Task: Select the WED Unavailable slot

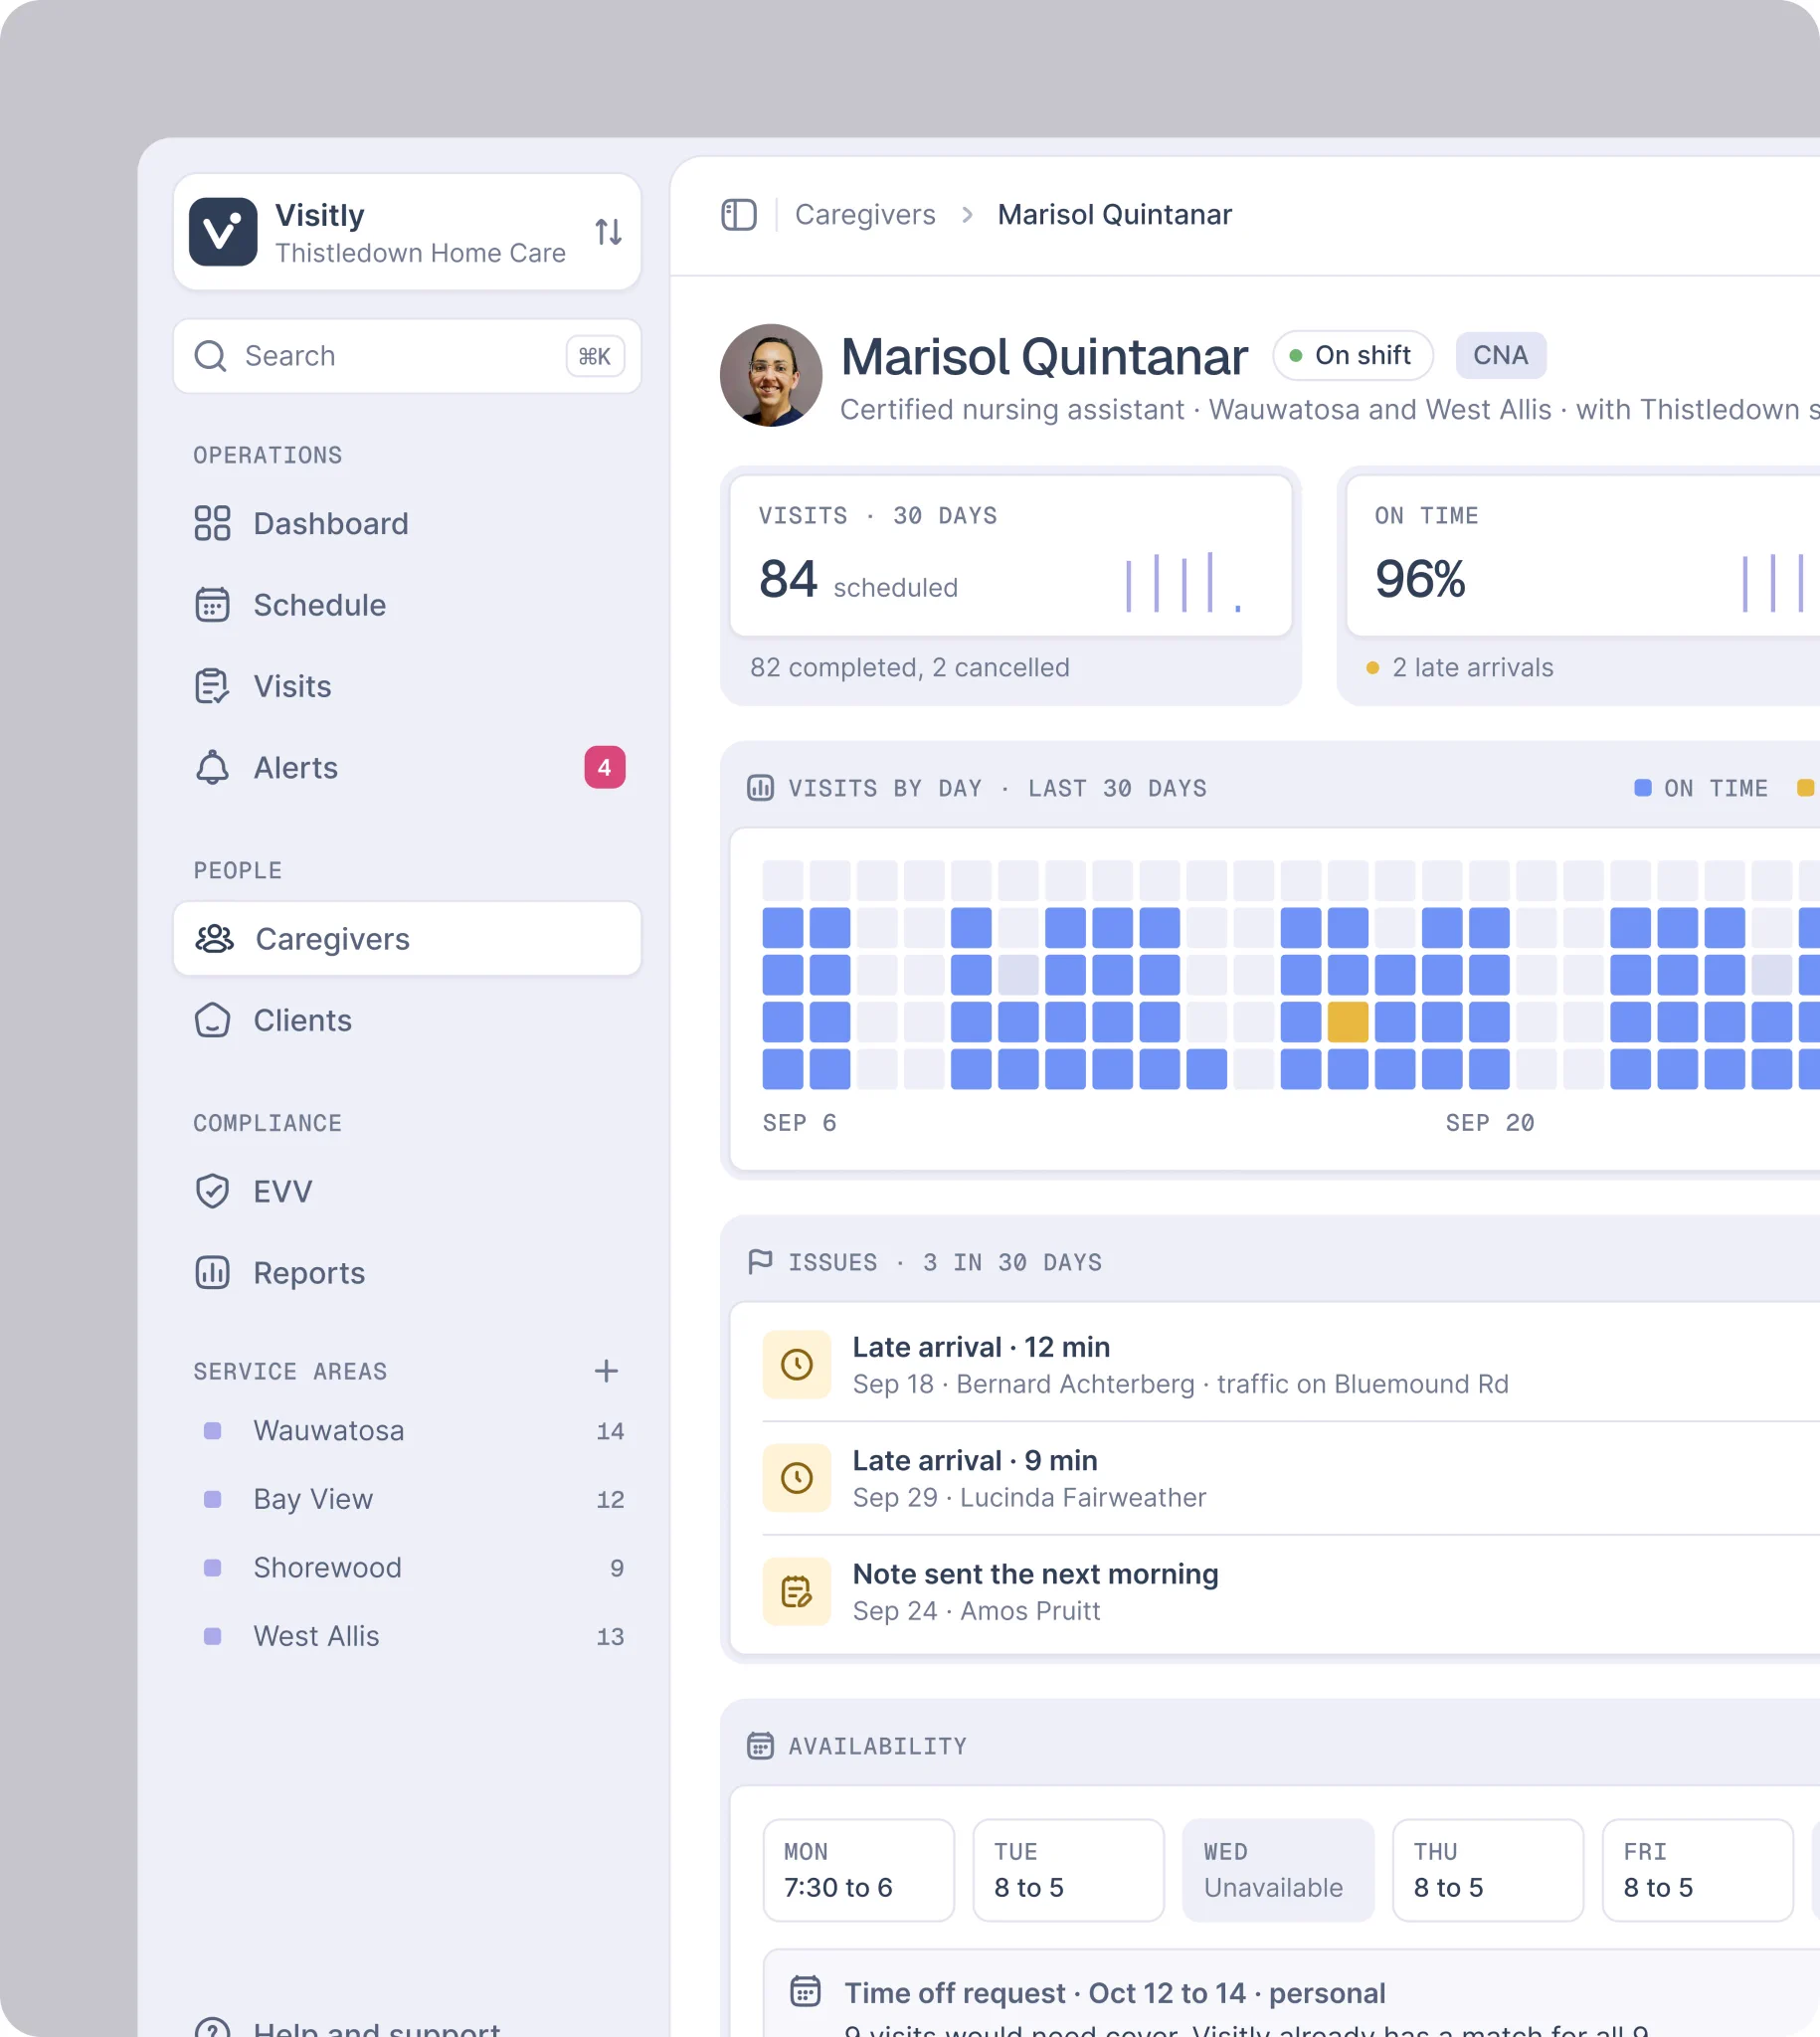Action: coord(1278,1870)
